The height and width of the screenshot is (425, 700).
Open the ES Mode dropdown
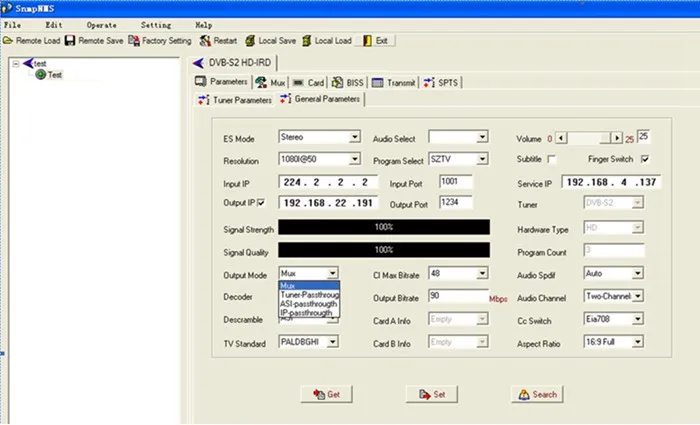click(354, 137)
